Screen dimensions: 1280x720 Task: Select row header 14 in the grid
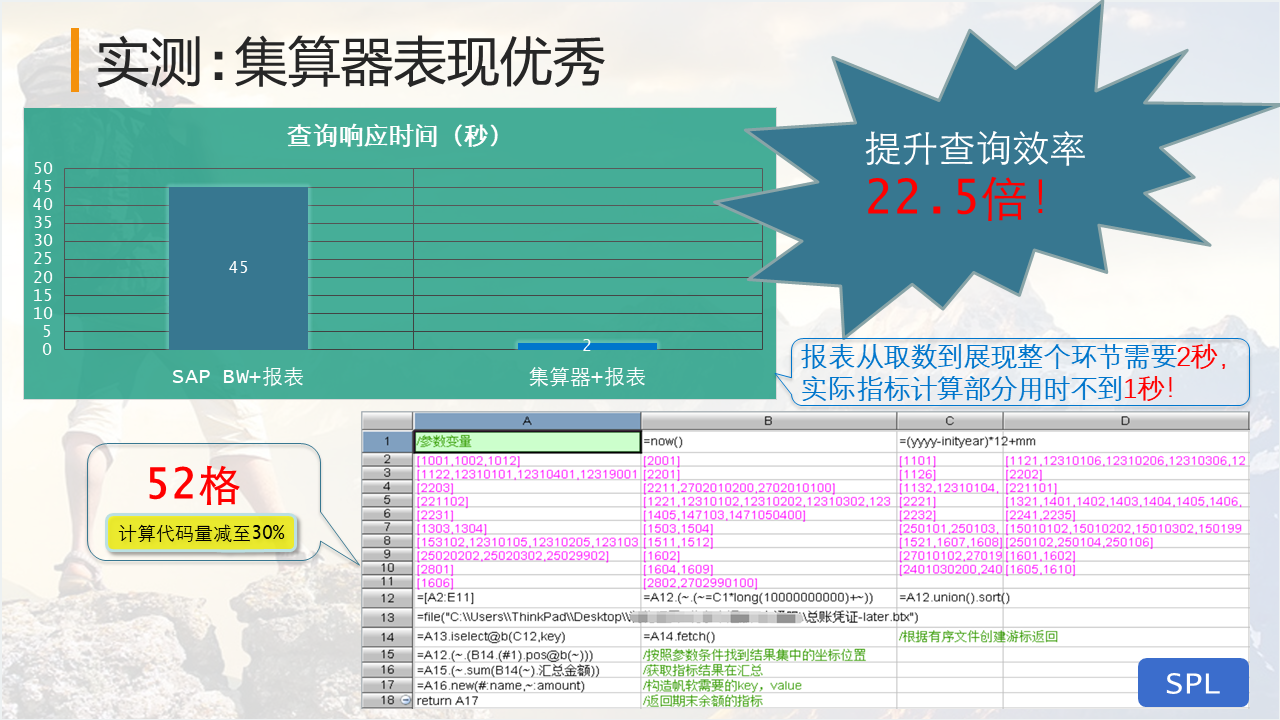point(387,637)
